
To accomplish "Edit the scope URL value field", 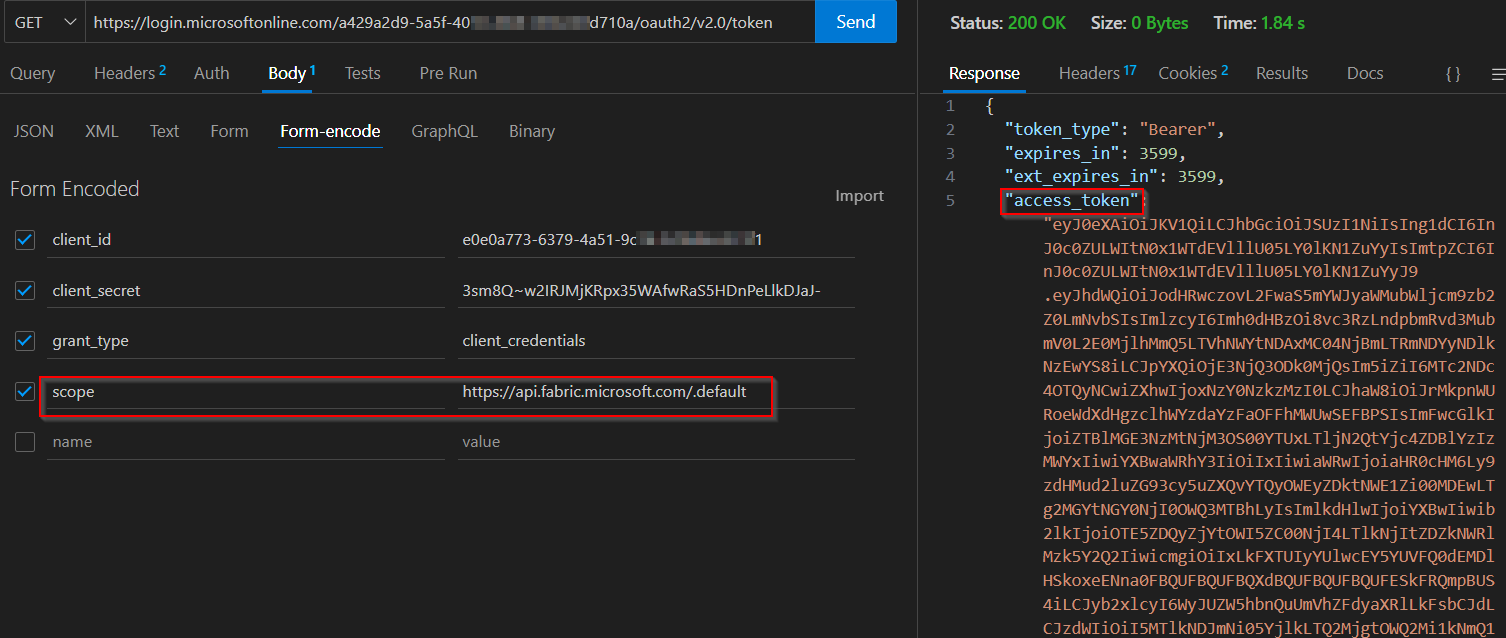I will coord(656,392).
